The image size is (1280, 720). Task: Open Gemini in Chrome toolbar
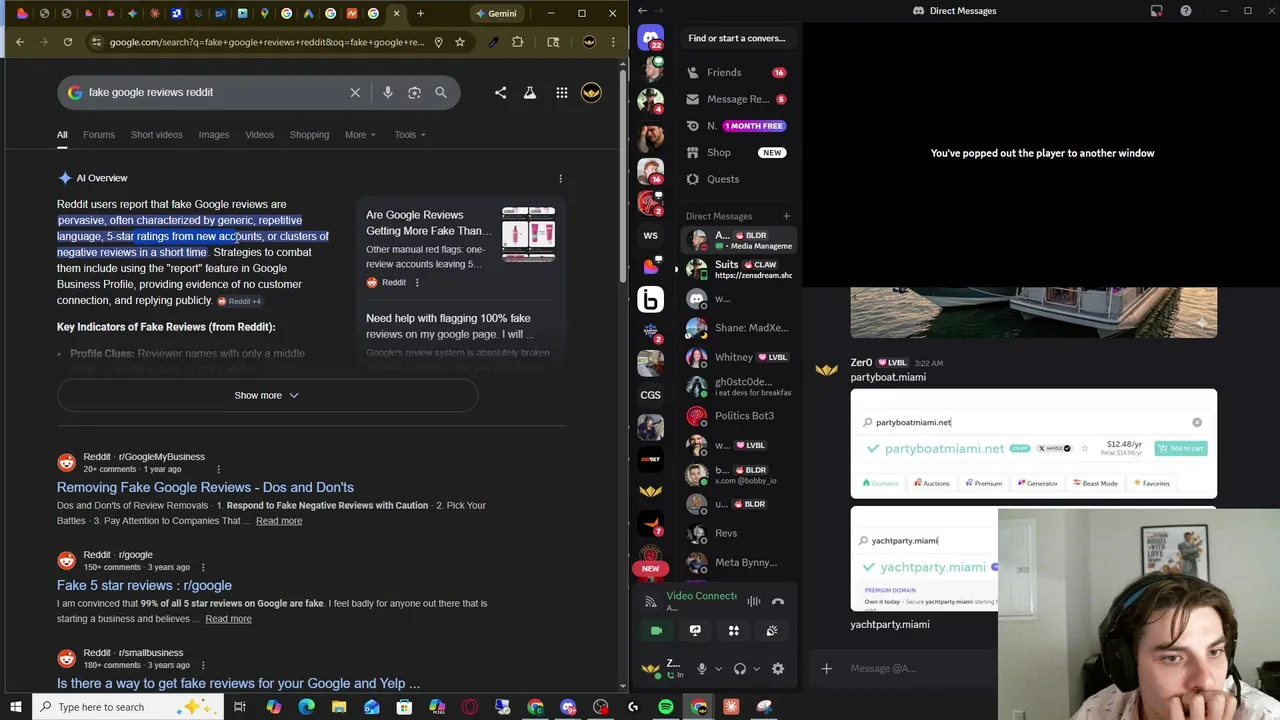coord(496,14)
